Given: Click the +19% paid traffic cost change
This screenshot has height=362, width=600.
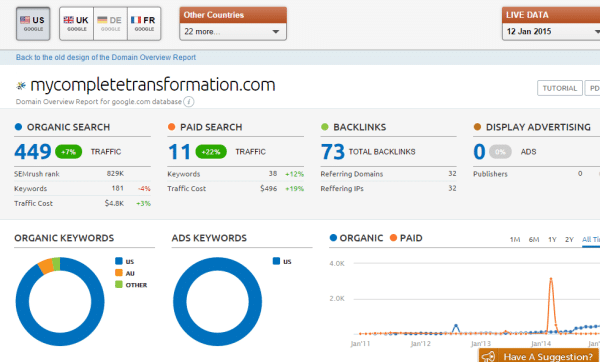Looking at the screenshot, I should (x=295, y=188).
